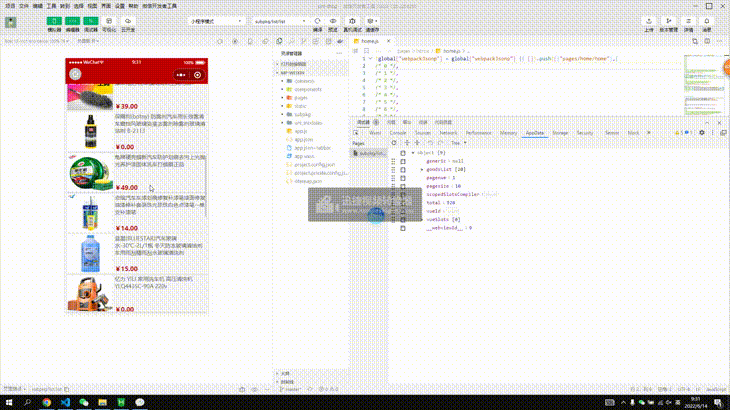
Task: Expand the components folder in explorer
Action: tap(308, 89)
